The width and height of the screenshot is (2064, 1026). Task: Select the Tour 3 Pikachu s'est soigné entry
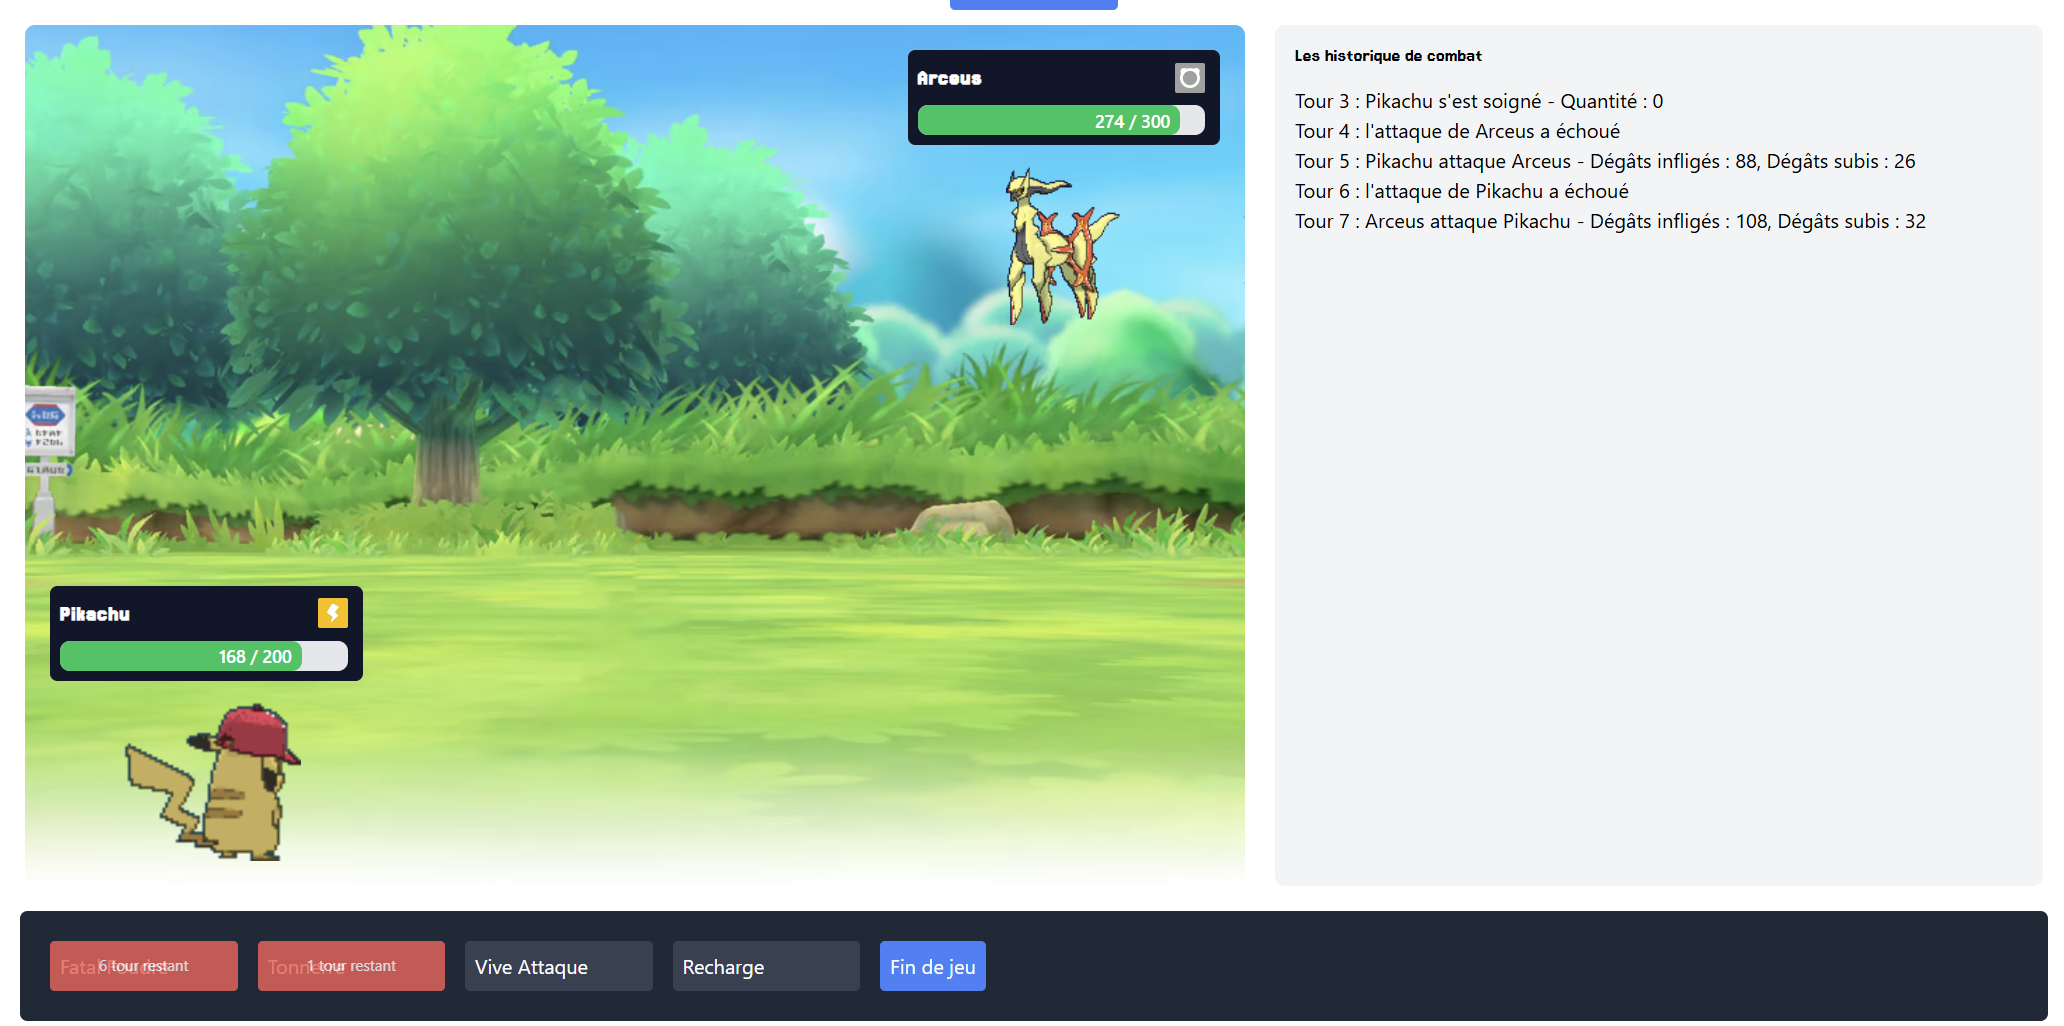(x=1479, y=101)
